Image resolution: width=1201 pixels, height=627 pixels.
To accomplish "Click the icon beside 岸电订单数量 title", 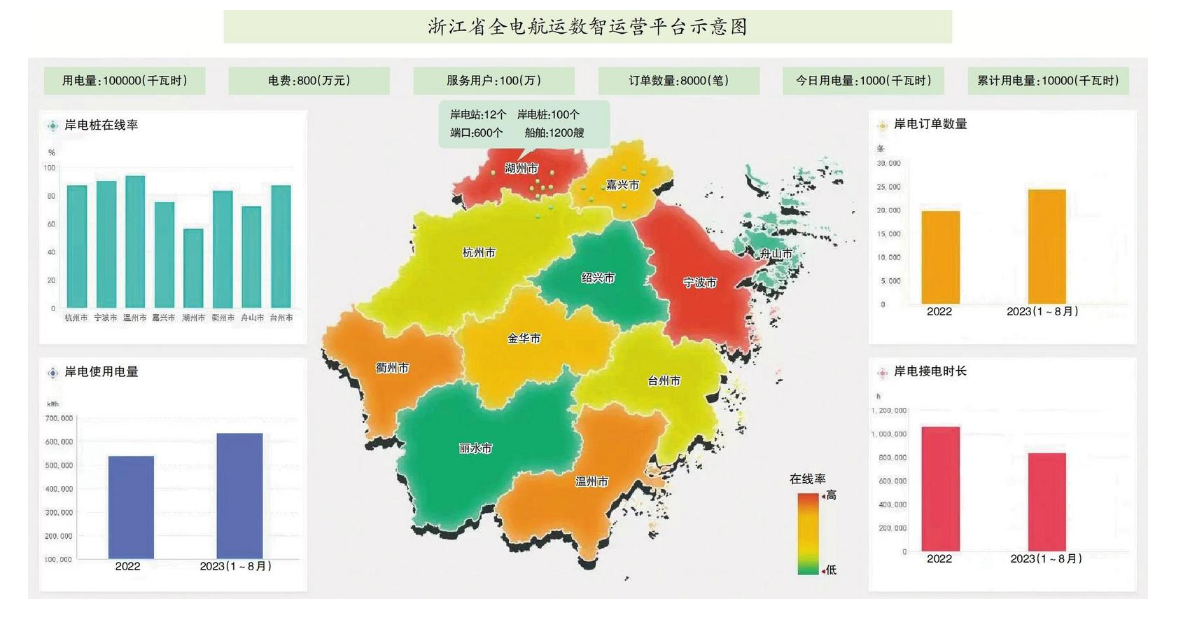I will 881,125.
